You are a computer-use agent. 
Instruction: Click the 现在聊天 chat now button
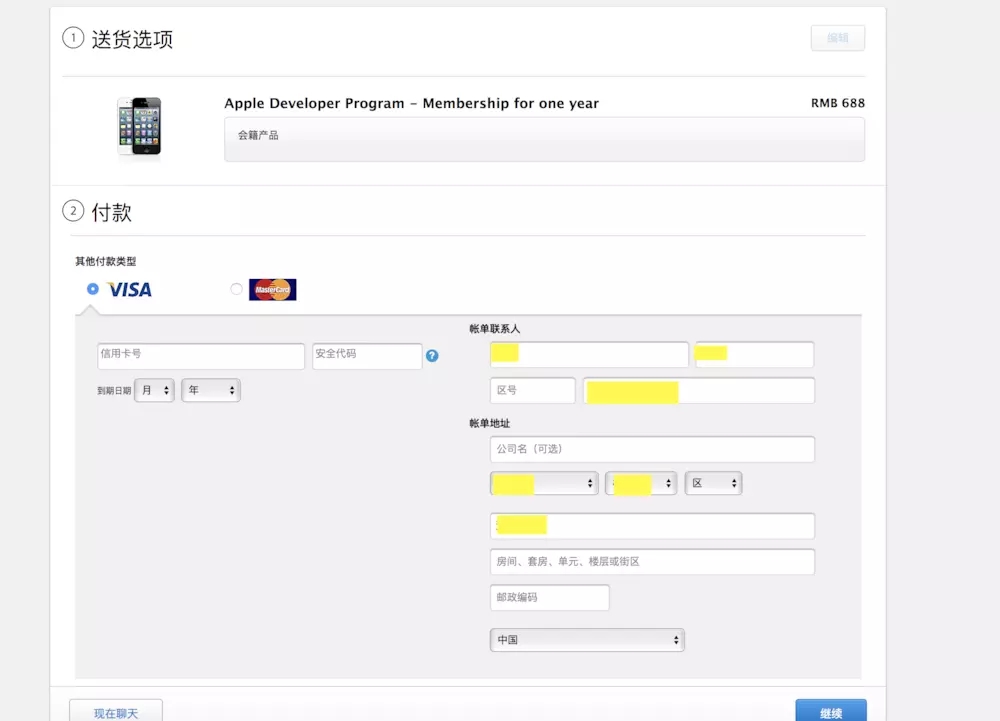(x=116, y=711)
